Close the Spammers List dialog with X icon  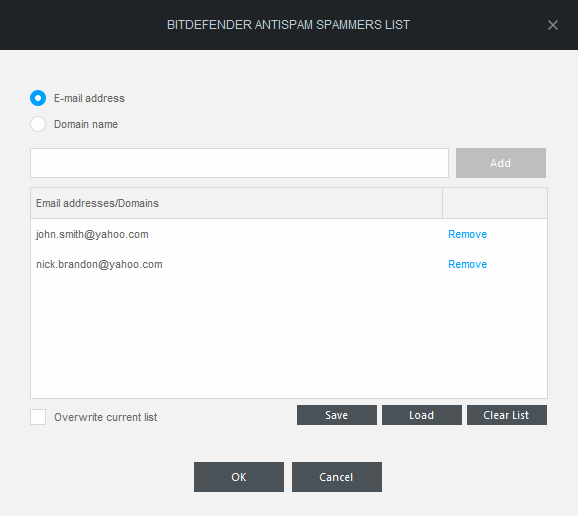[553, 25]
